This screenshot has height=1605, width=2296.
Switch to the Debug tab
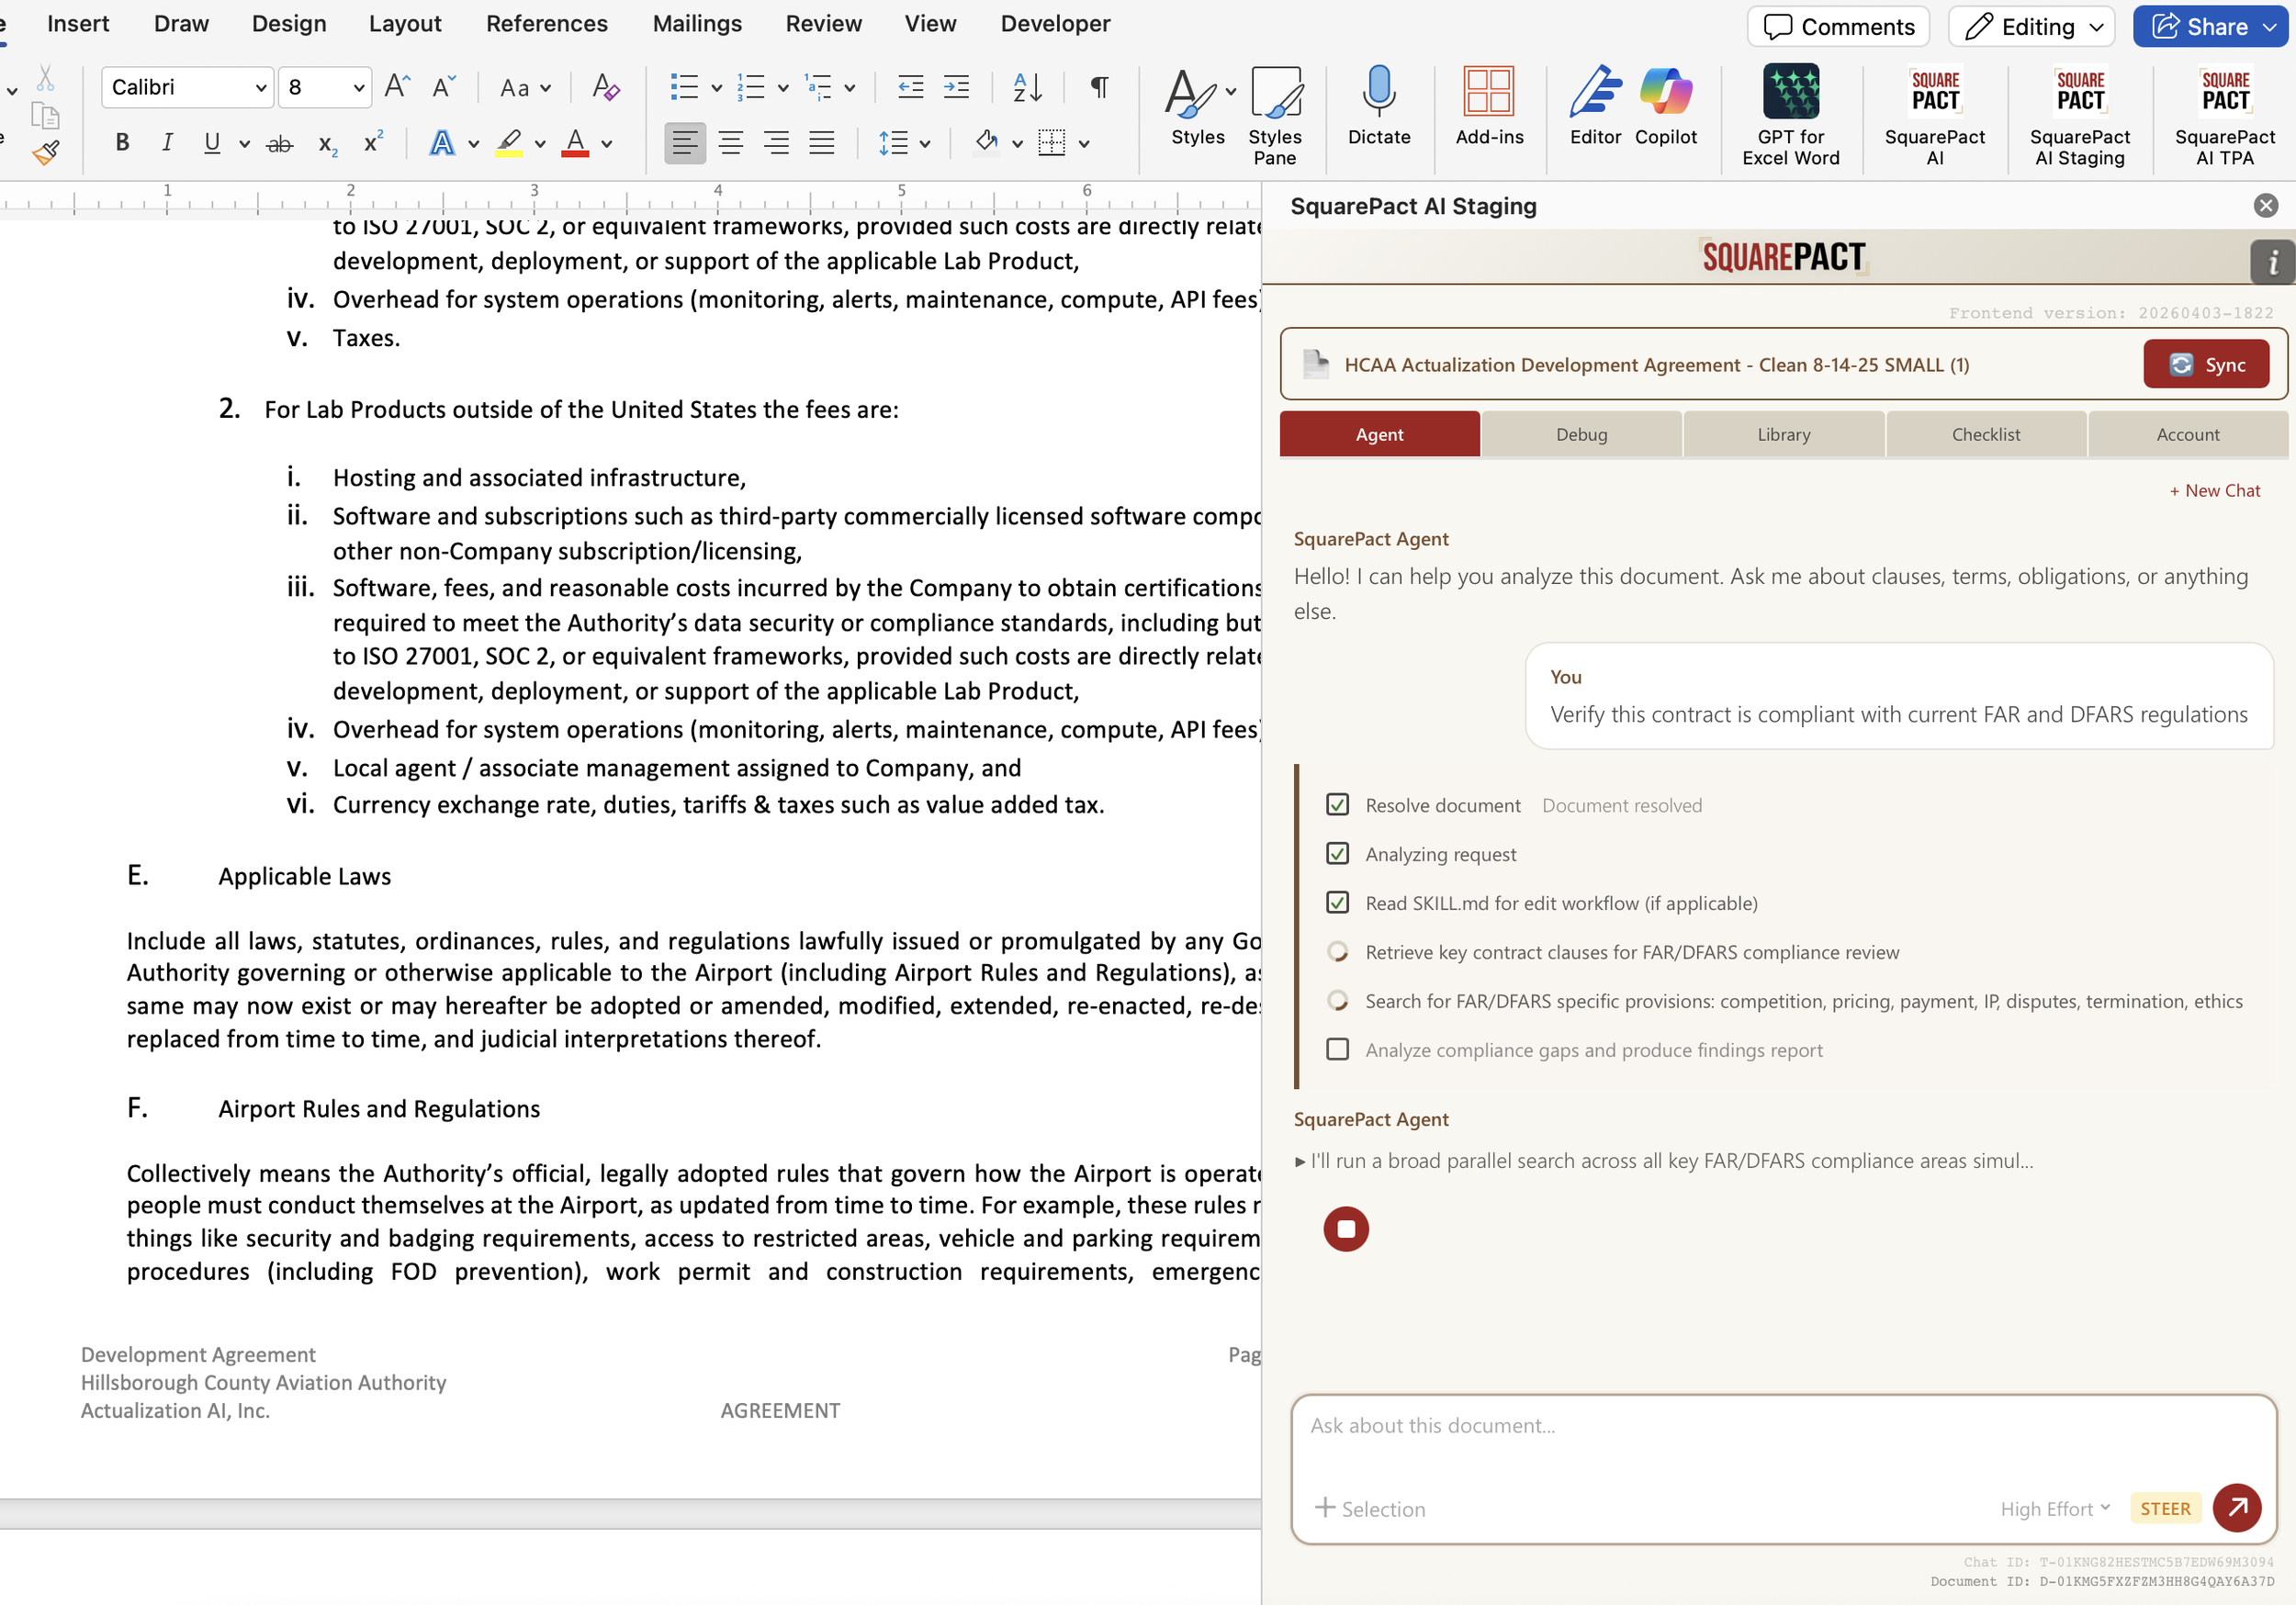1581,434
